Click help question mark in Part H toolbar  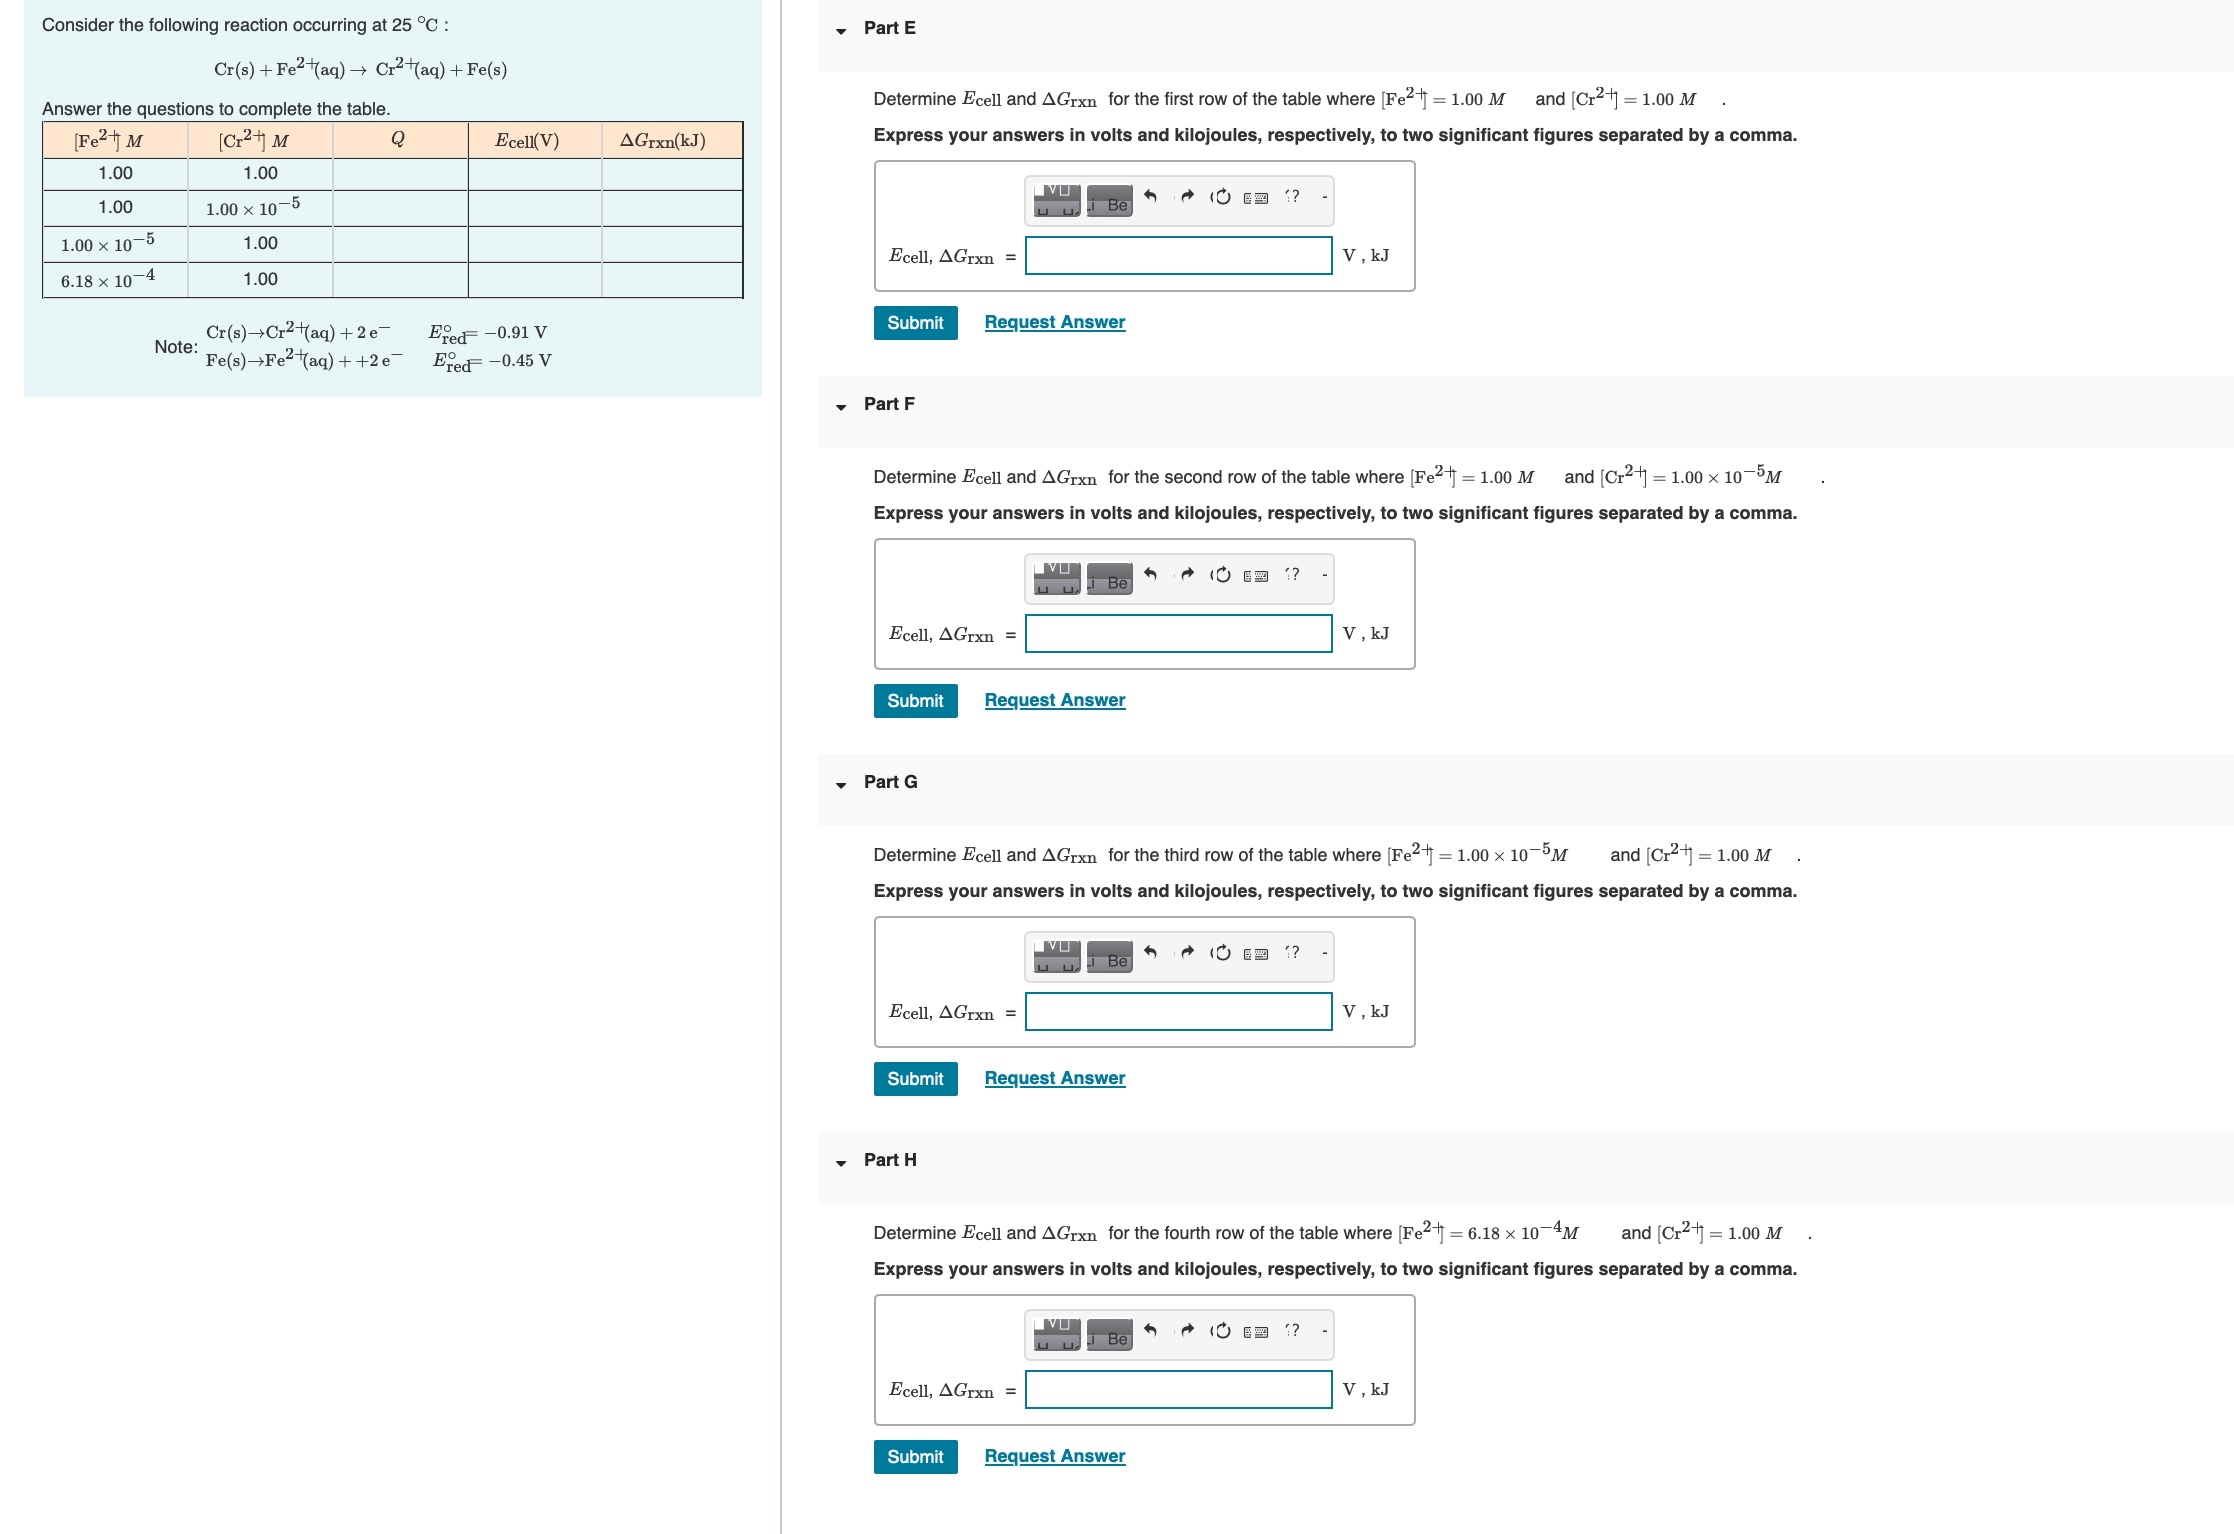1293,1330
